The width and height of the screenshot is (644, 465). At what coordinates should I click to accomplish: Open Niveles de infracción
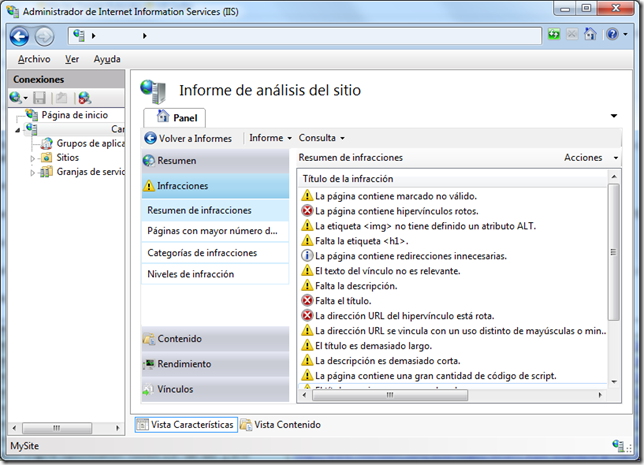click(215, 274)
